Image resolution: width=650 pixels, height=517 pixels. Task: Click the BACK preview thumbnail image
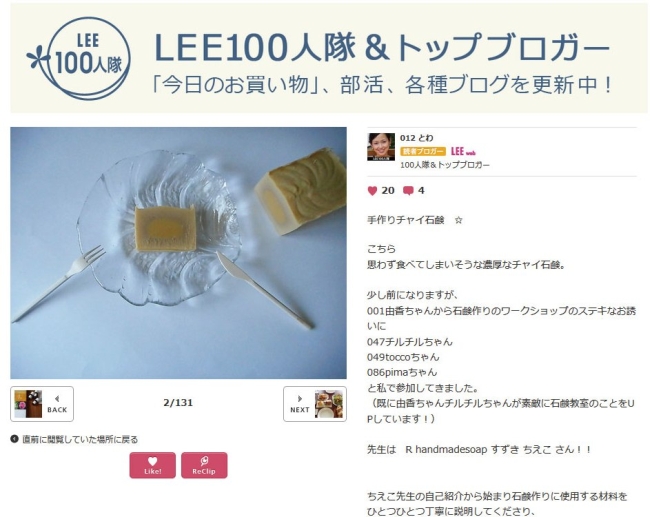[x=28, y=404]
